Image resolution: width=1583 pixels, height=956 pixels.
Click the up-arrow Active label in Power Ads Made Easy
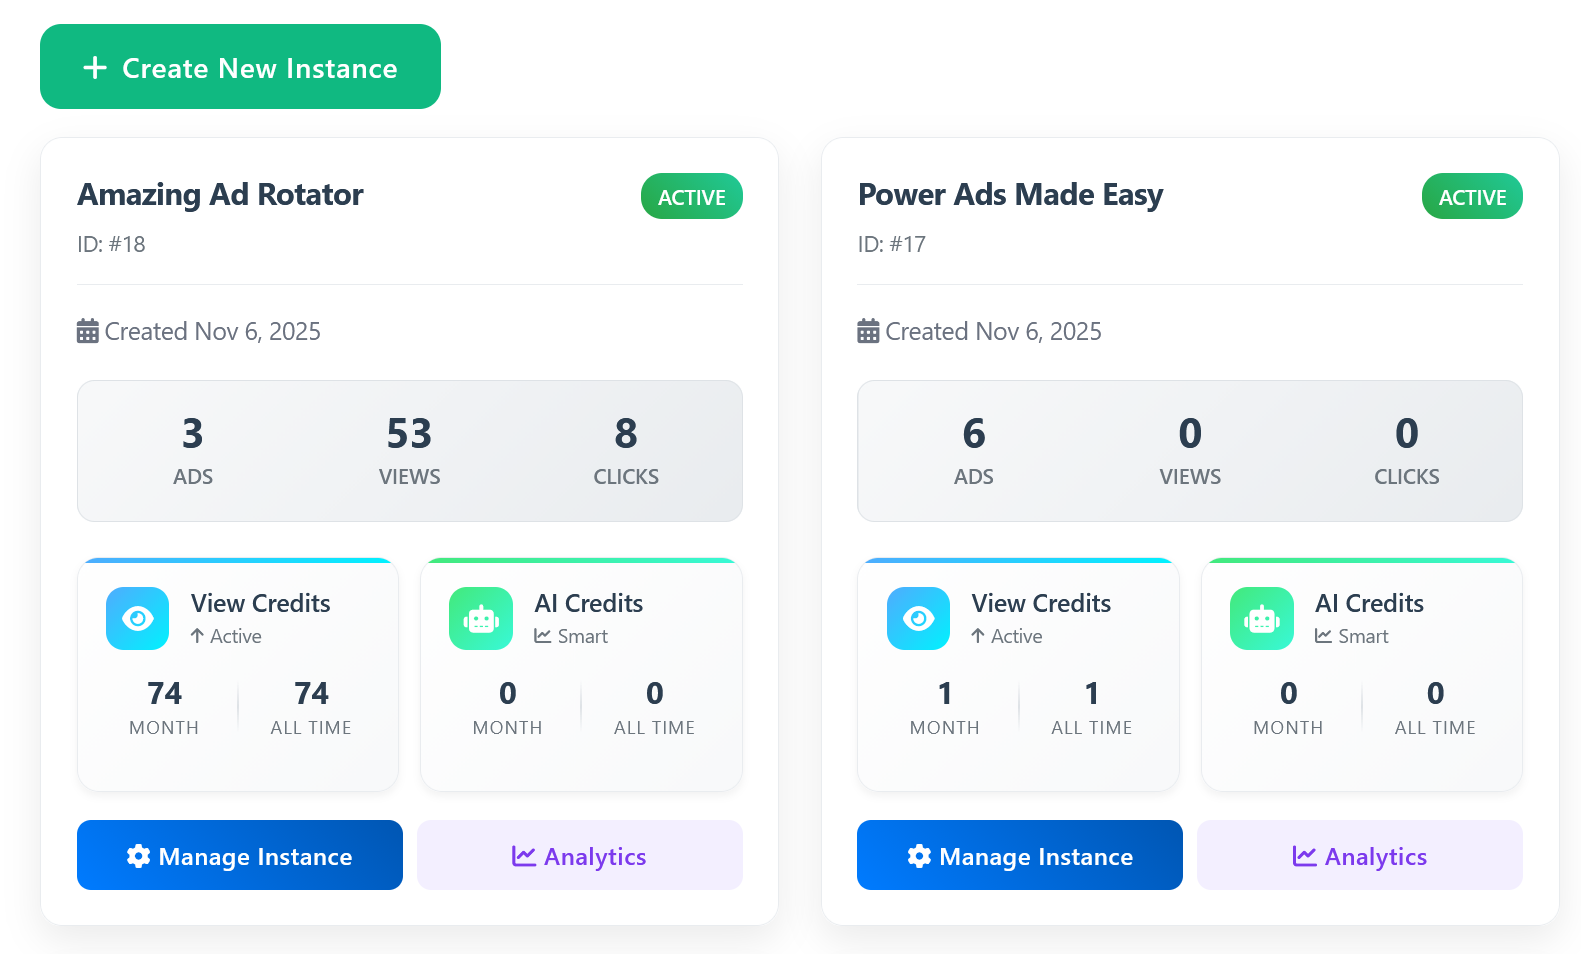pyautogui.click(x=1007, y=636)
